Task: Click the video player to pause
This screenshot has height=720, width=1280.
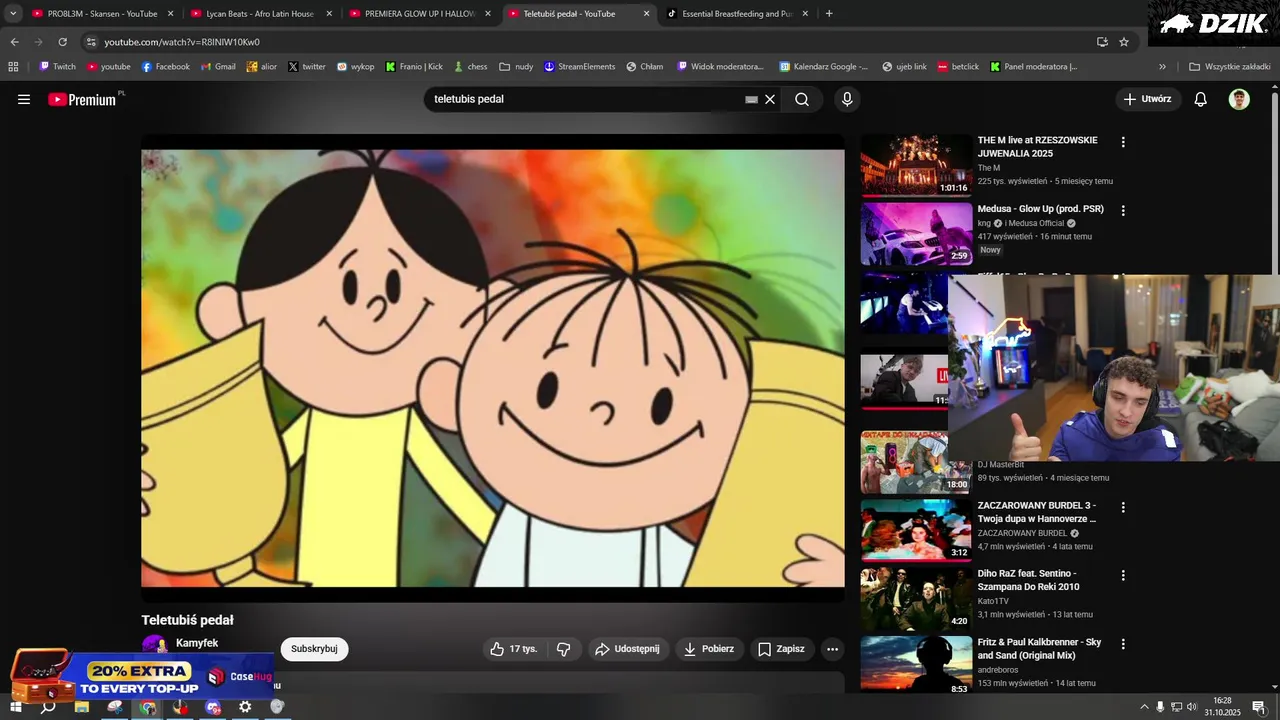Action: click(x=493, y=368)
